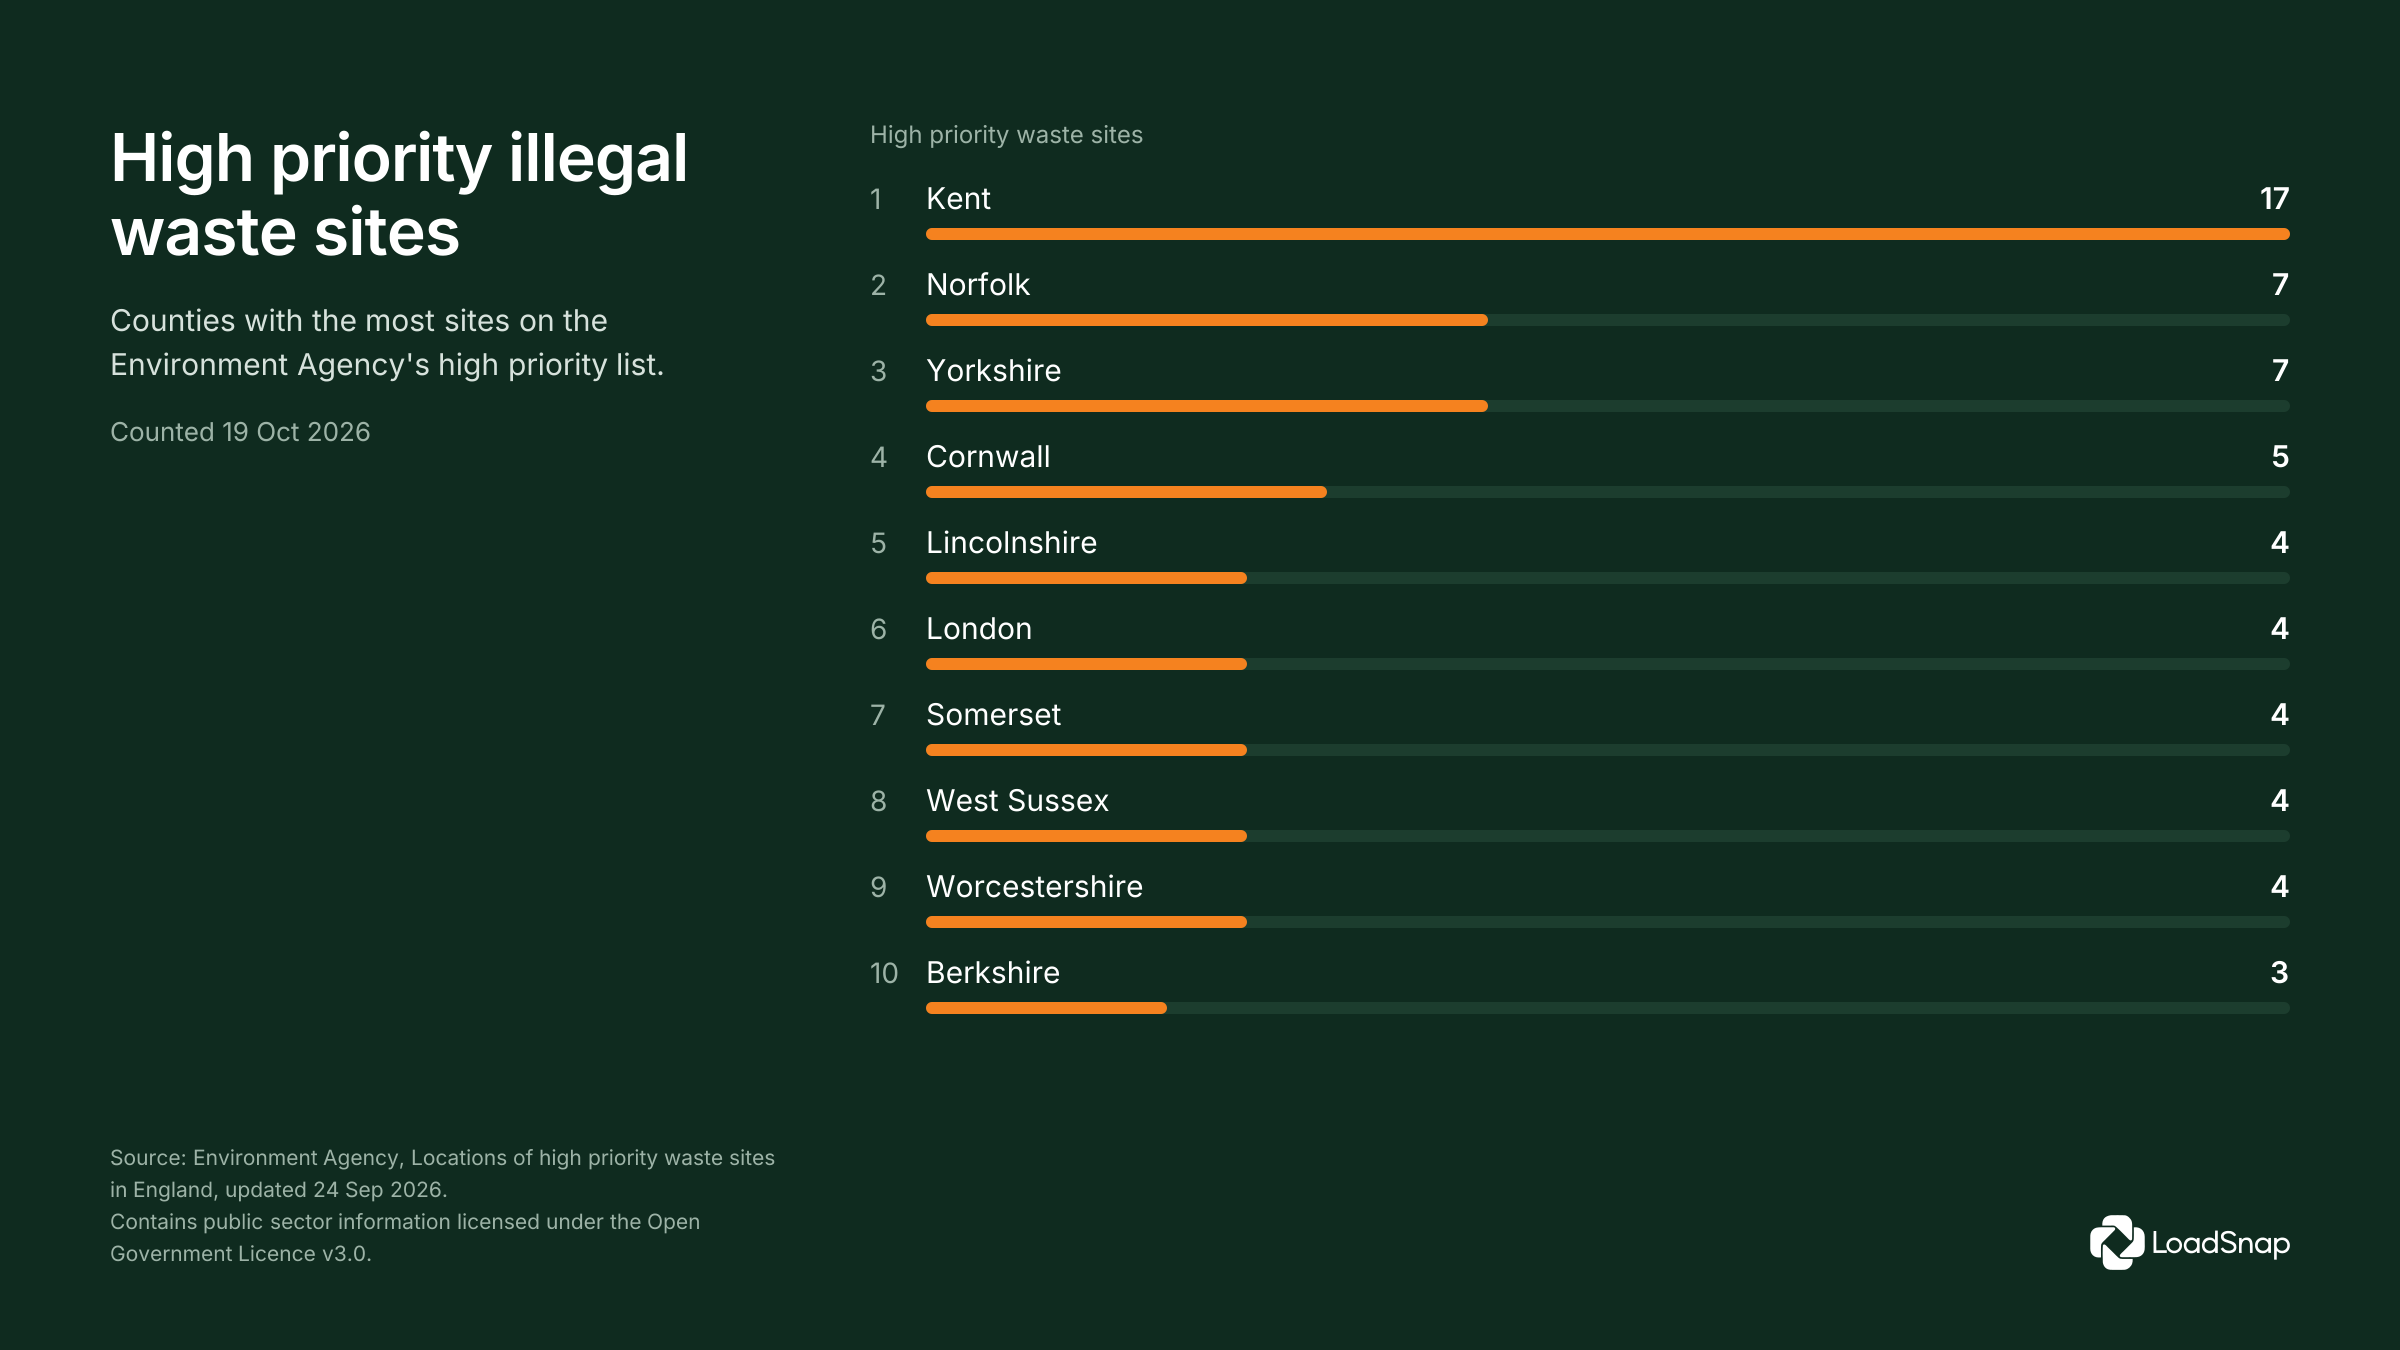Click the 'High priority waste sites' column header
The height and width of the screenshot is (1350, 2400).
pos(1006,135)
